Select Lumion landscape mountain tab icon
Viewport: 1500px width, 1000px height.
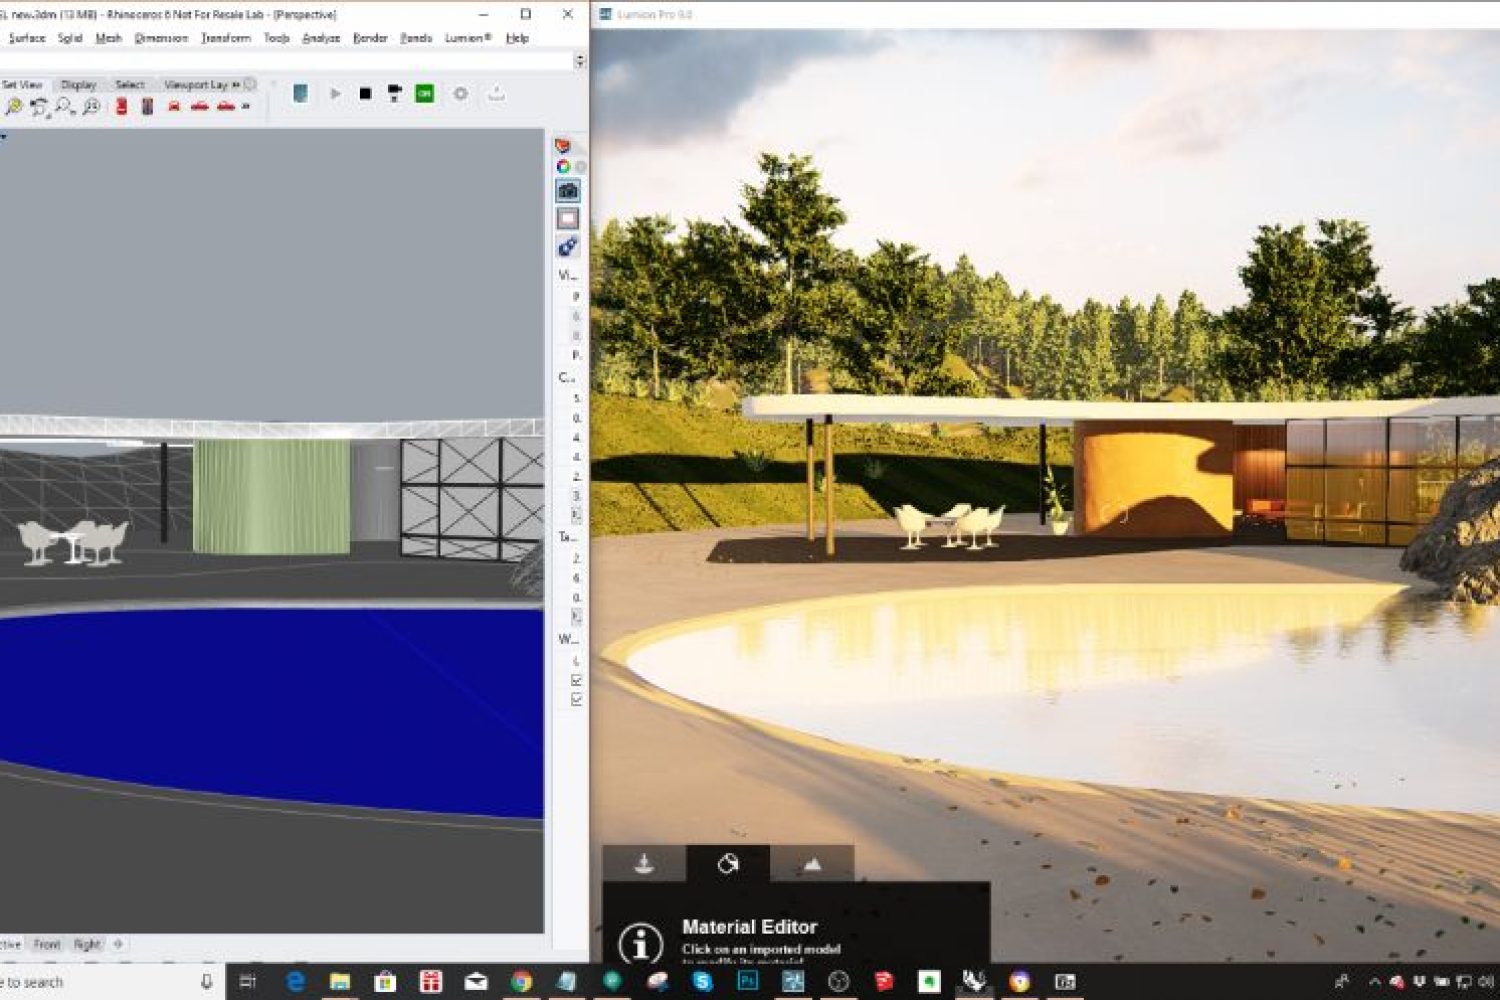pos(812,864)
